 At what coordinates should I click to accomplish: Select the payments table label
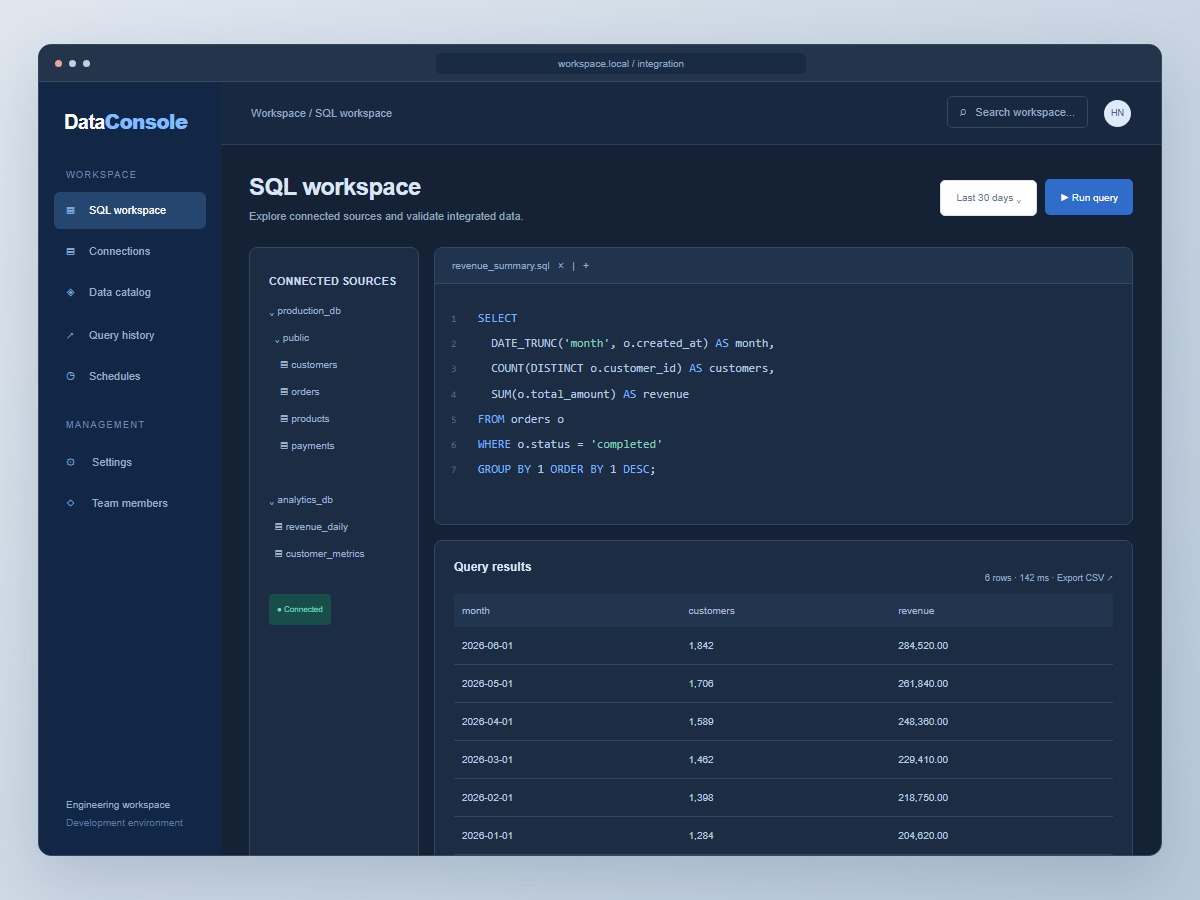tap(313, 446)
